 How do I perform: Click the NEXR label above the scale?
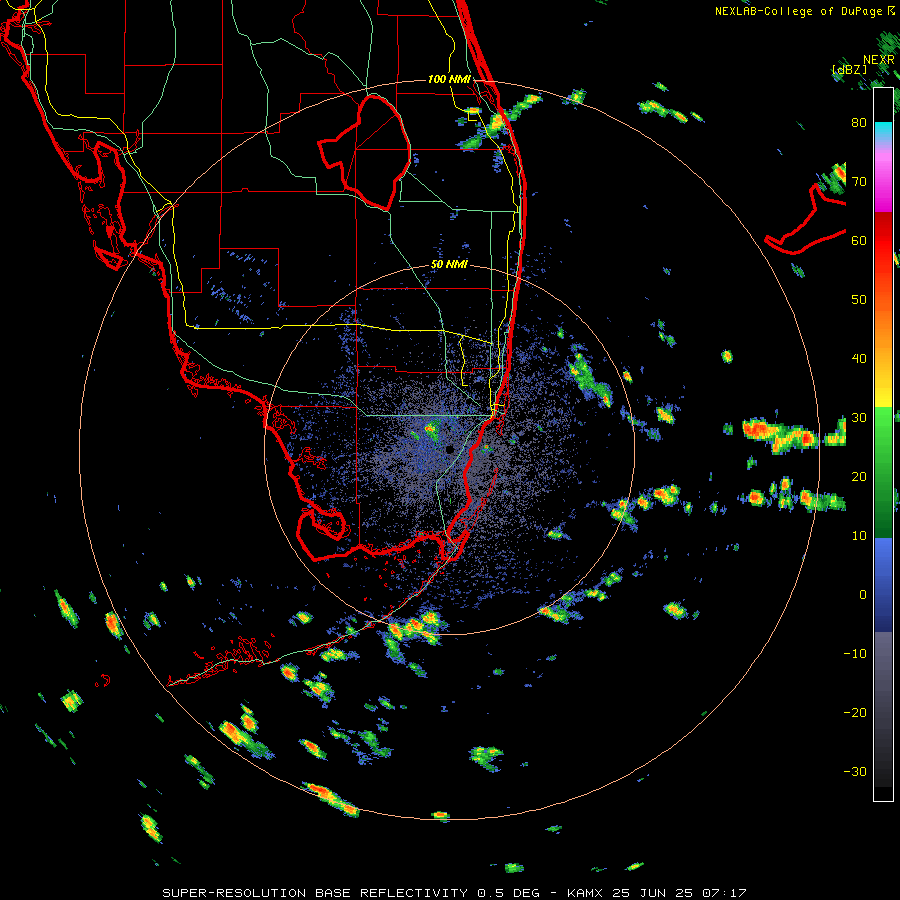coord(879,60)
